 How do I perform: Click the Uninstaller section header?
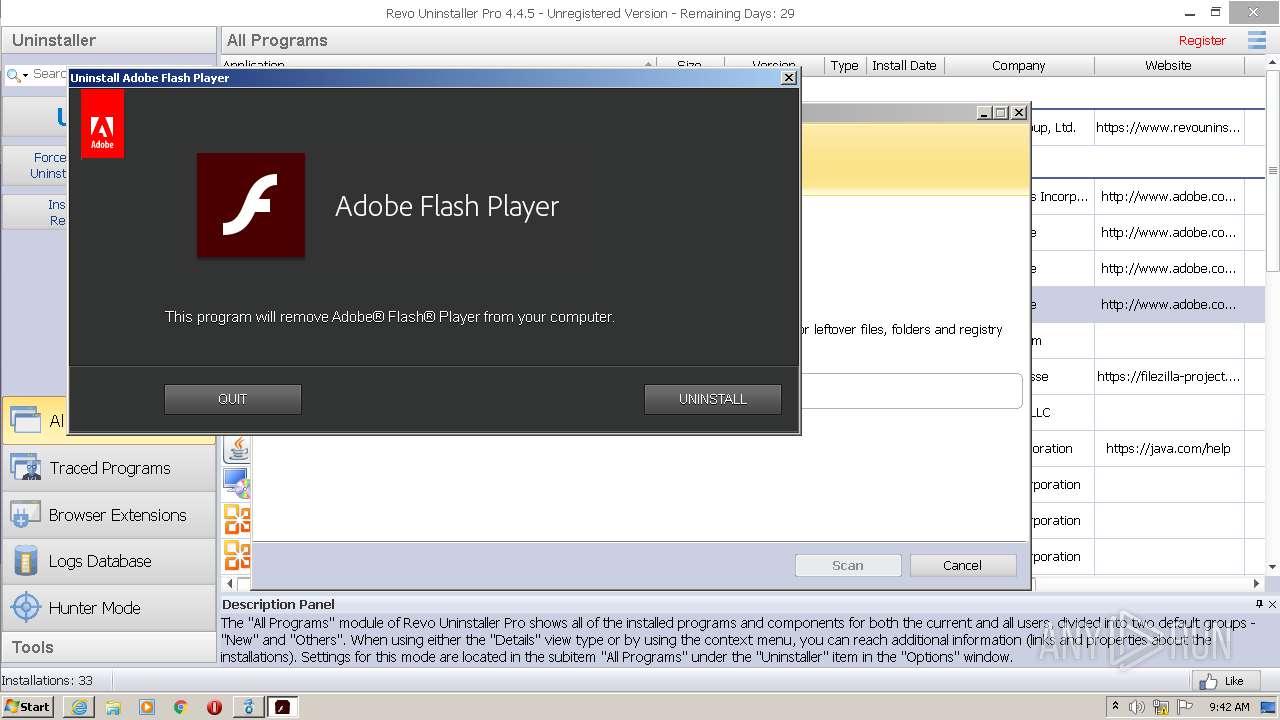click(109, 41)
